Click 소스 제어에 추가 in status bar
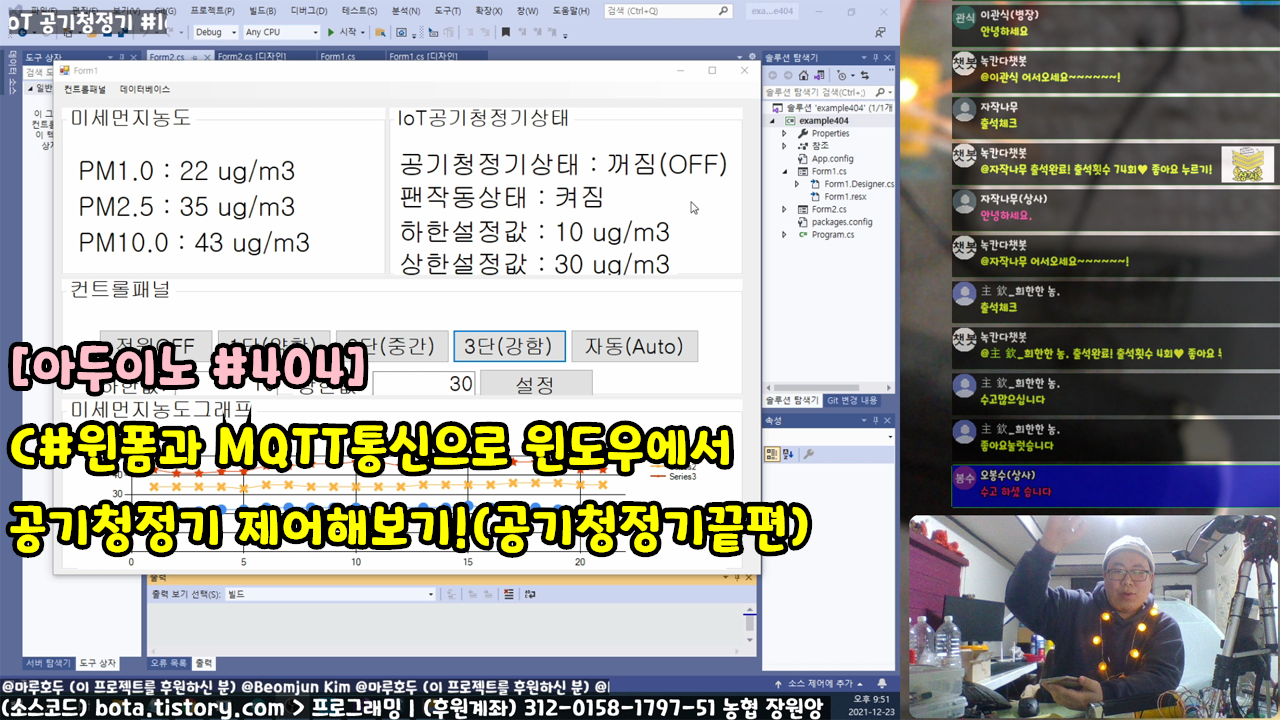 pyautogui.click(x=820, y=684)
